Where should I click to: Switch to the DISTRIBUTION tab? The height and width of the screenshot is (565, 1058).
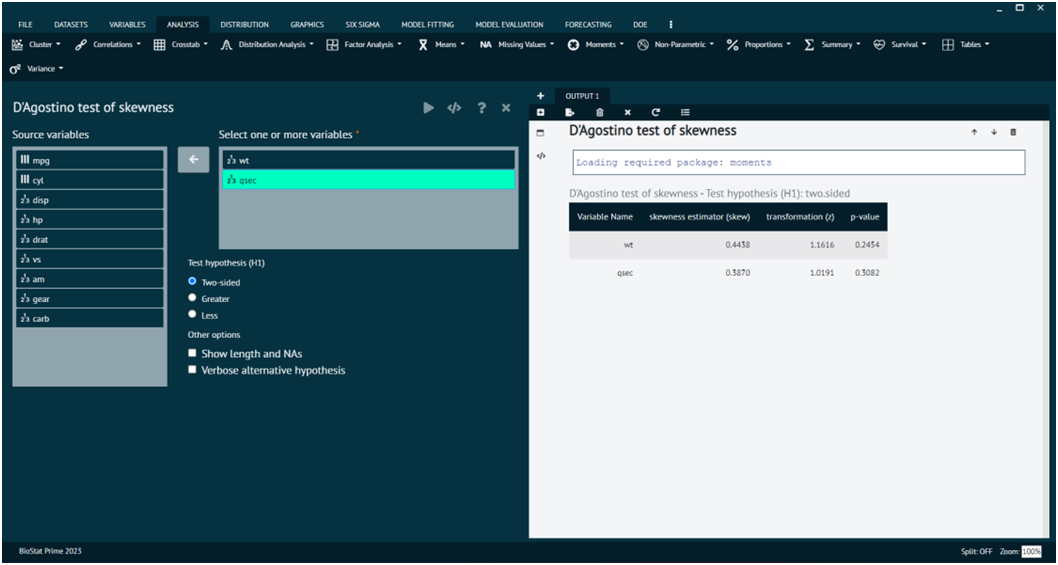pos(244,25)
